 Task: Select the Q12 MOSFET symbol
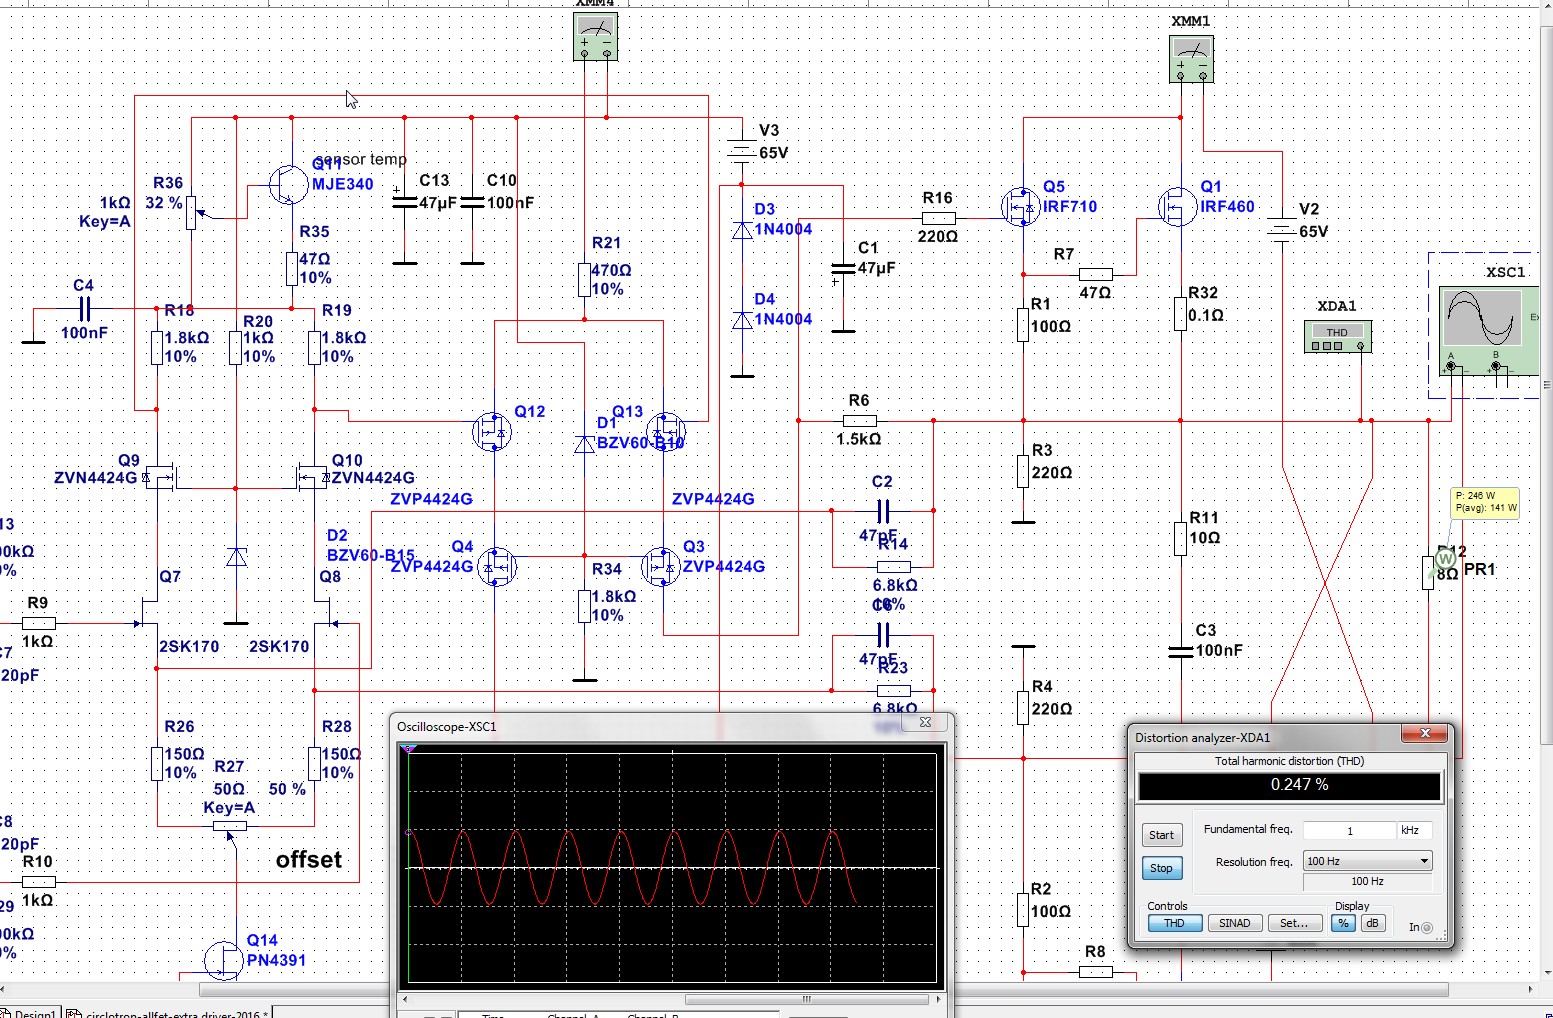(x=492, y=432)
